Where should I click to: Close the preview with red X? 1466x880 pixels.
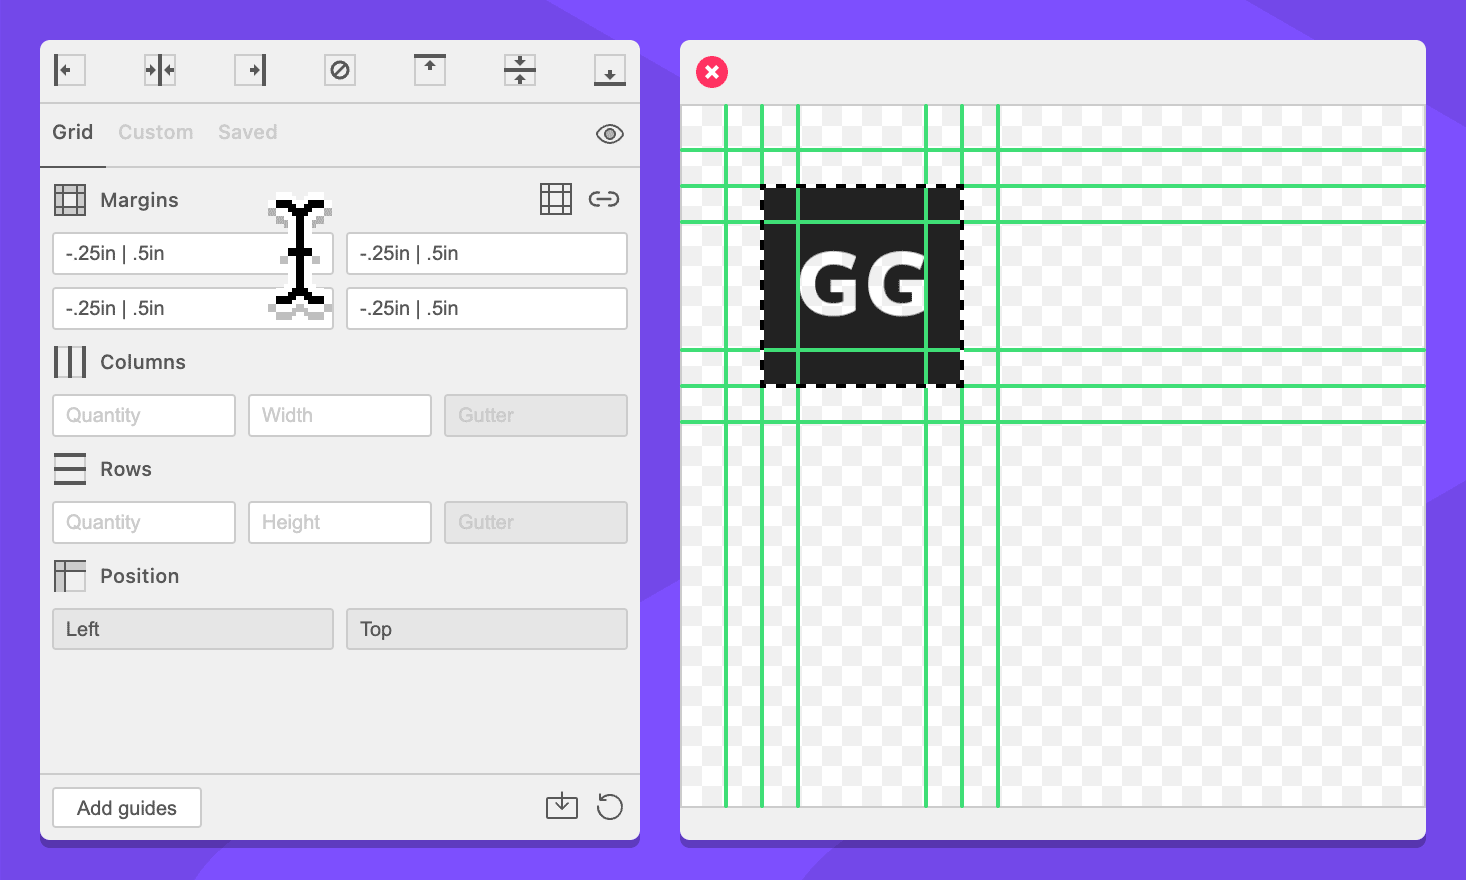point(712,72)
